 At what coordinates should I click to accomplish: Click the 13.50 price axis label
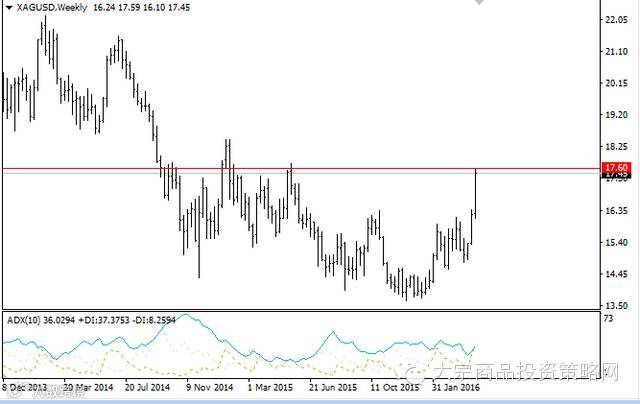[x=616, y=306]
